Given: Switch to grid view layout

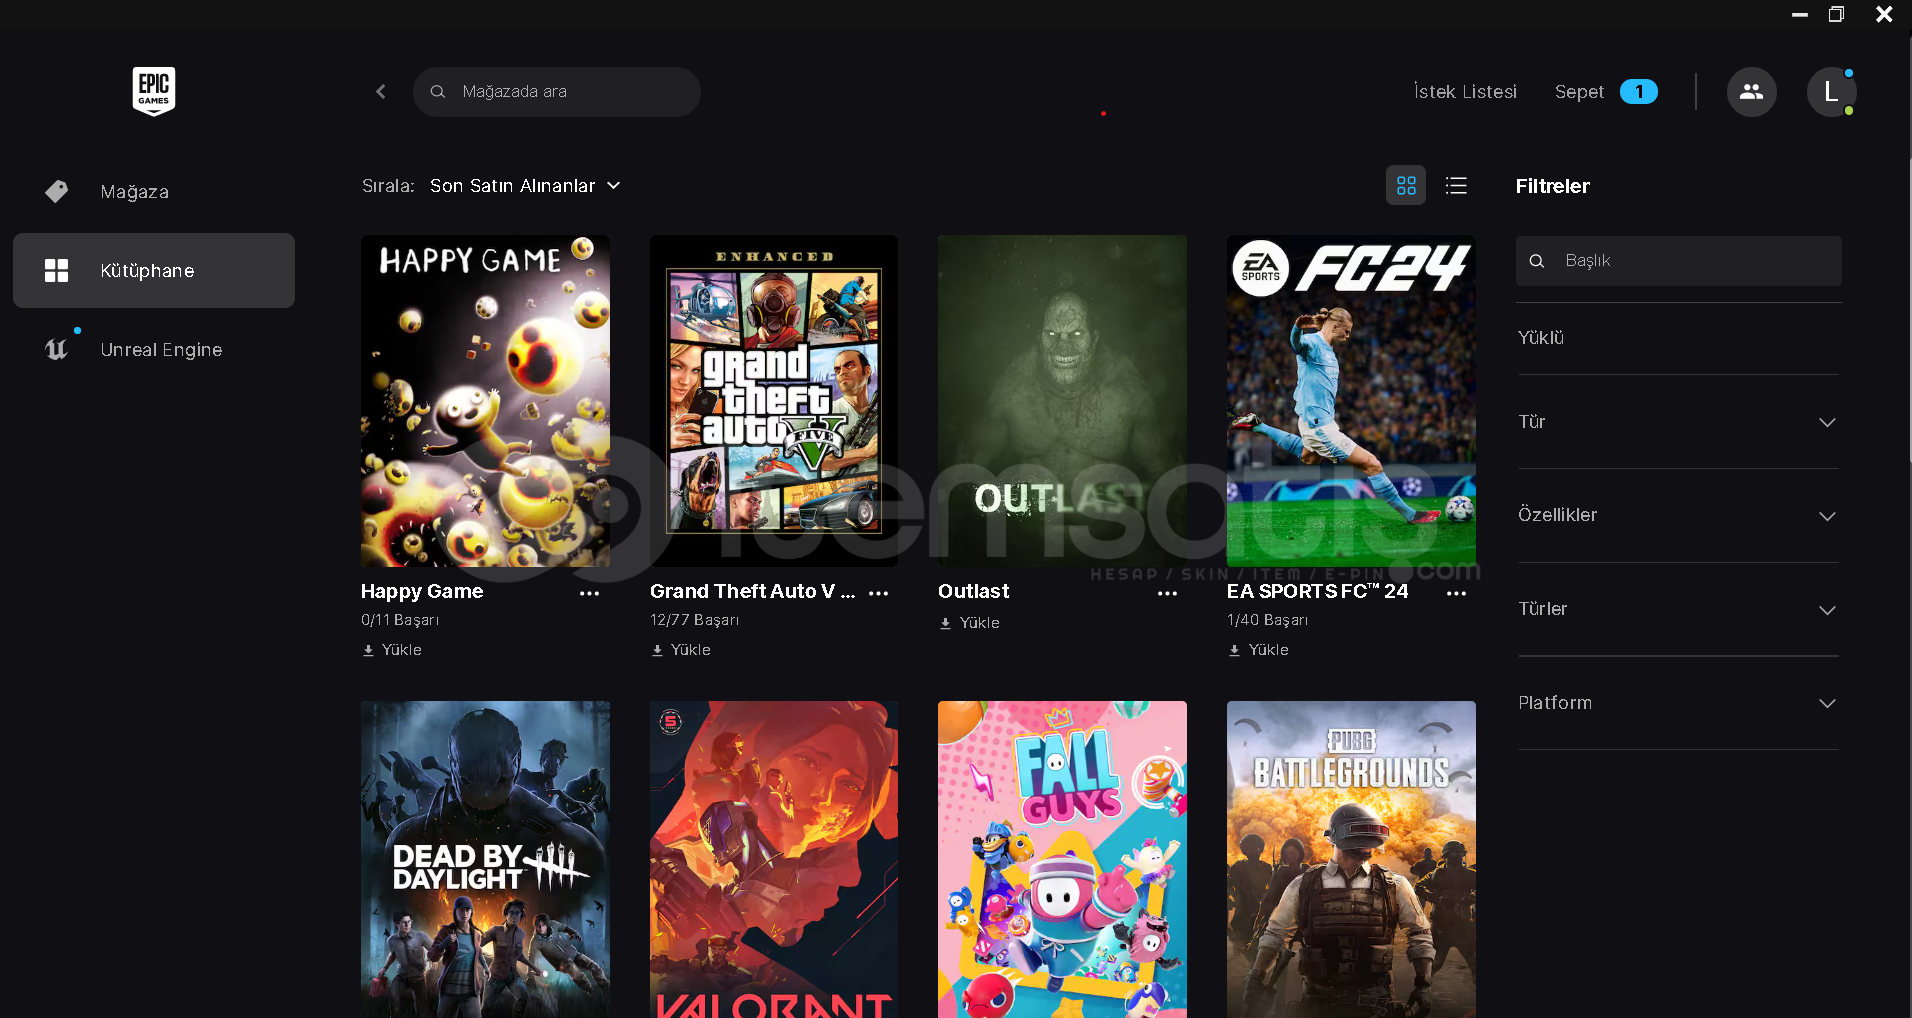Looking at the screenshot, I should [x=1406, y=186].
